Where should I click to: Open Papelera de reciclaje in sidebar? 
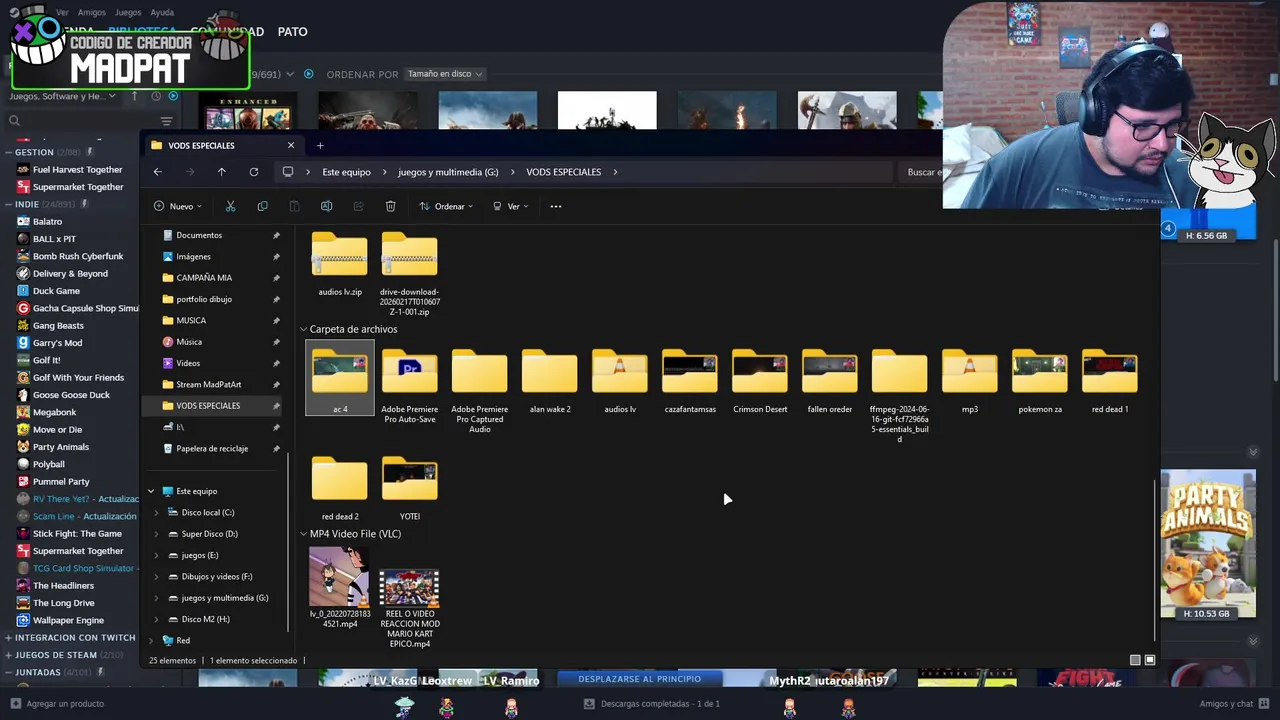click(x=212, y=448)
